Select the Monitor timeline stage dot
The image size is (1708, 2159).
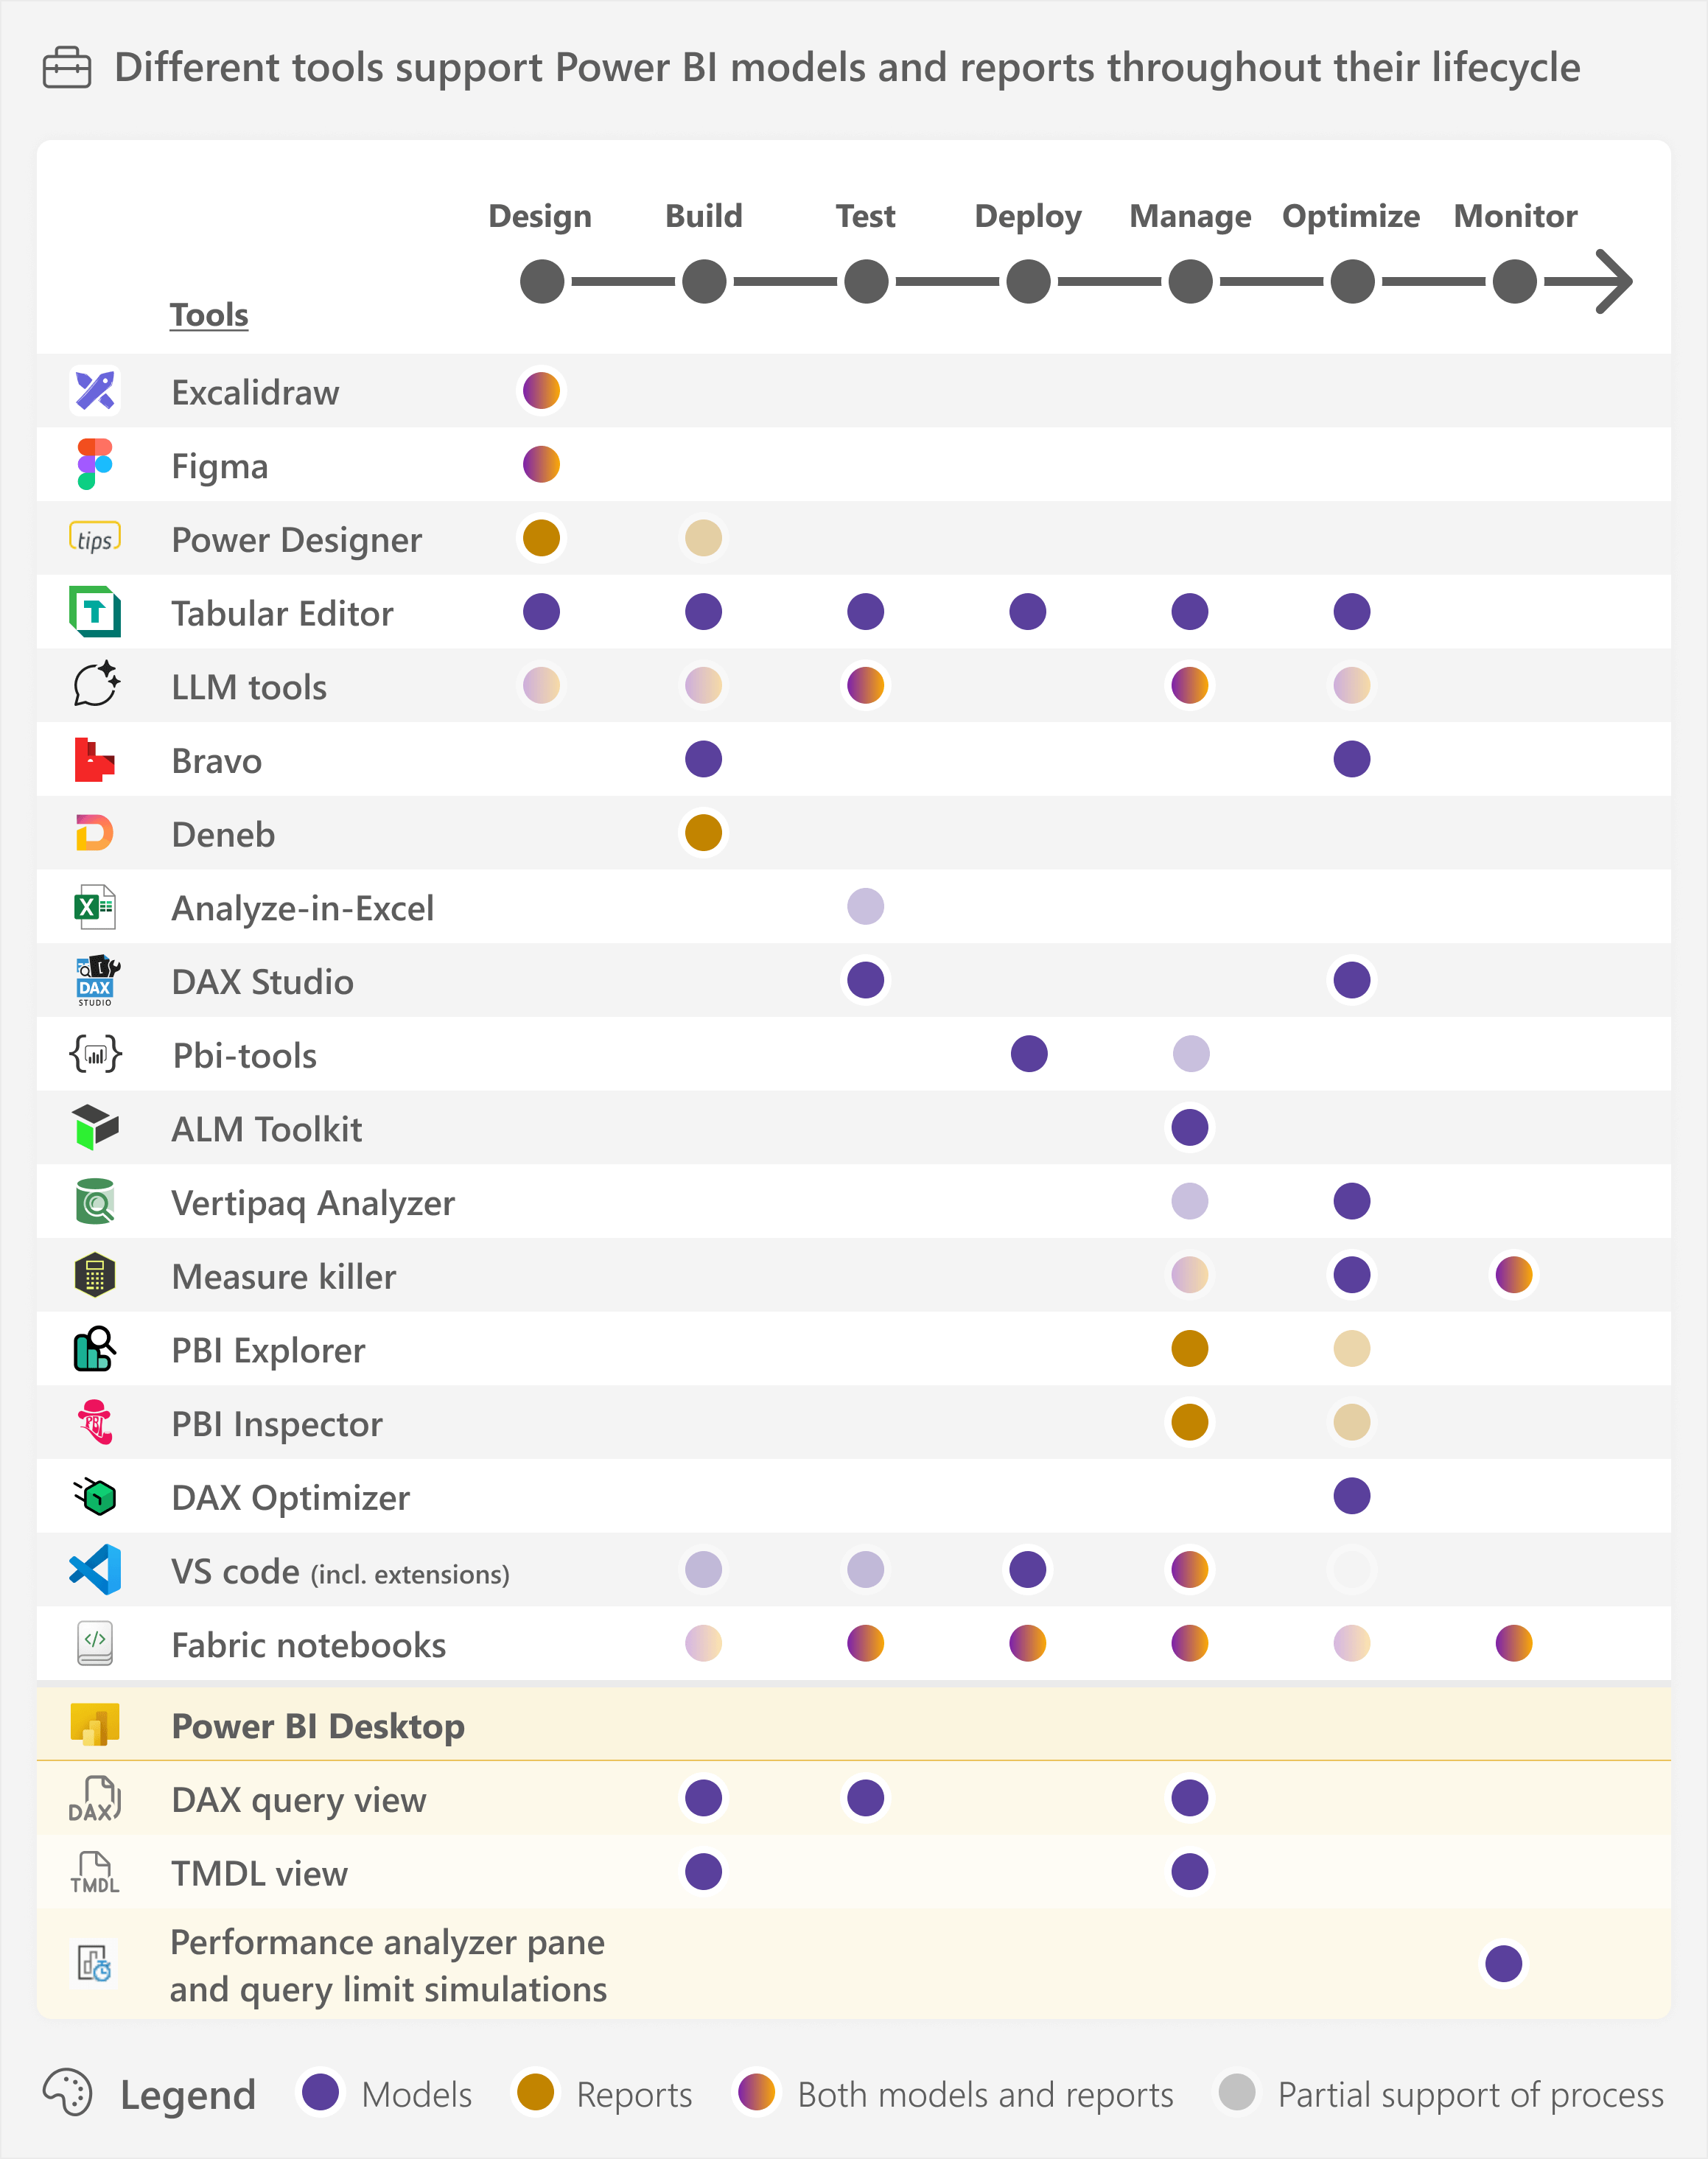click(1514, 281)
